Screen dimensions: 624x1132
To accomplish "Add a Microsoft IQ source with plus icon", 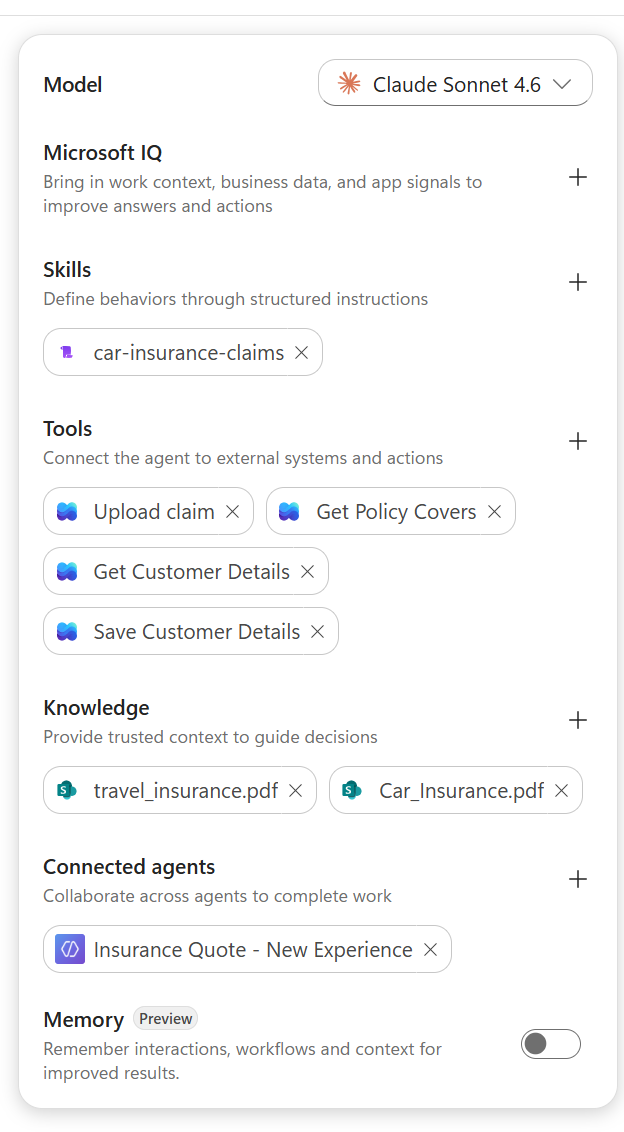I will point(578,177).
